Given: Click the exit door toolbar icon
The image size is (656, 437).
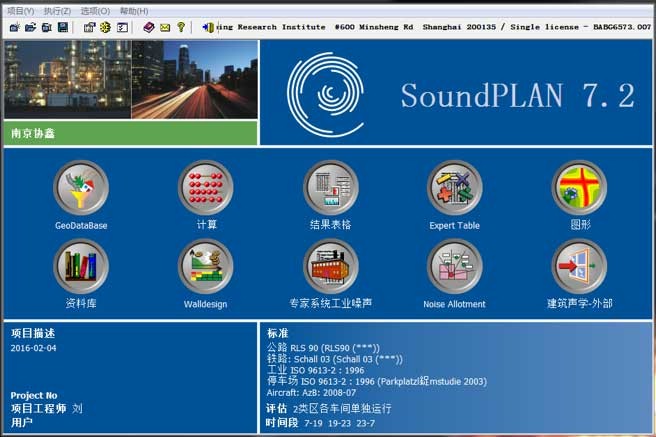Looking at the screenshot, I should tap(205, 27).
